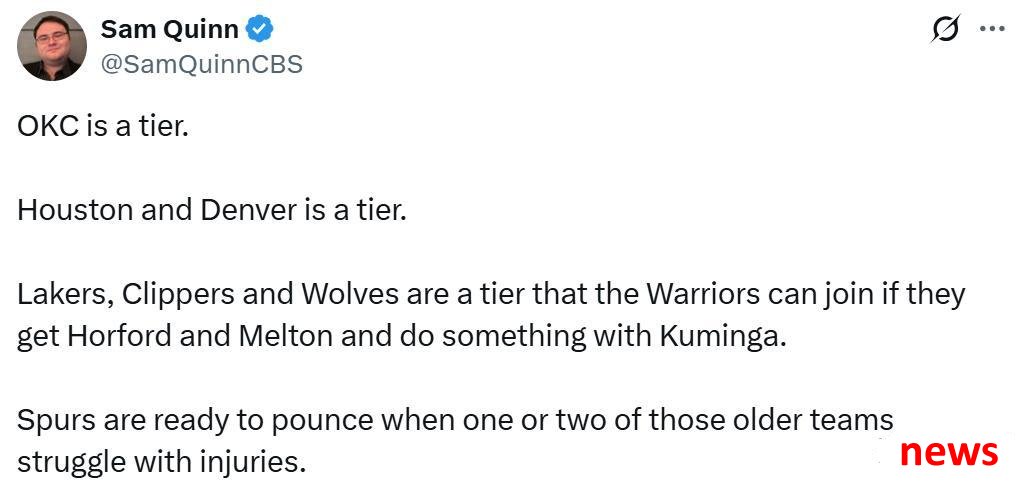
Task: Click the Sam Quinn display name
Action: point(170,30)
